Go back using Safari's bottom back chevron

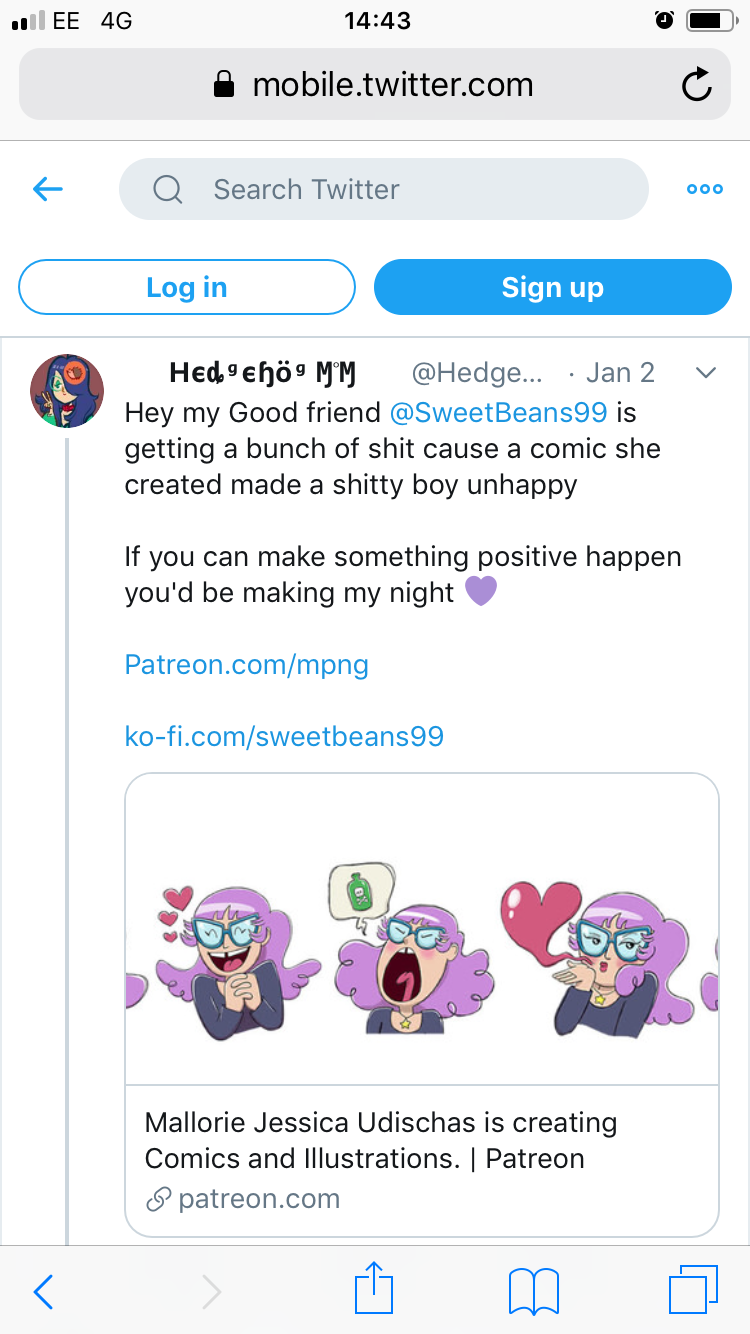[43, 1292]
